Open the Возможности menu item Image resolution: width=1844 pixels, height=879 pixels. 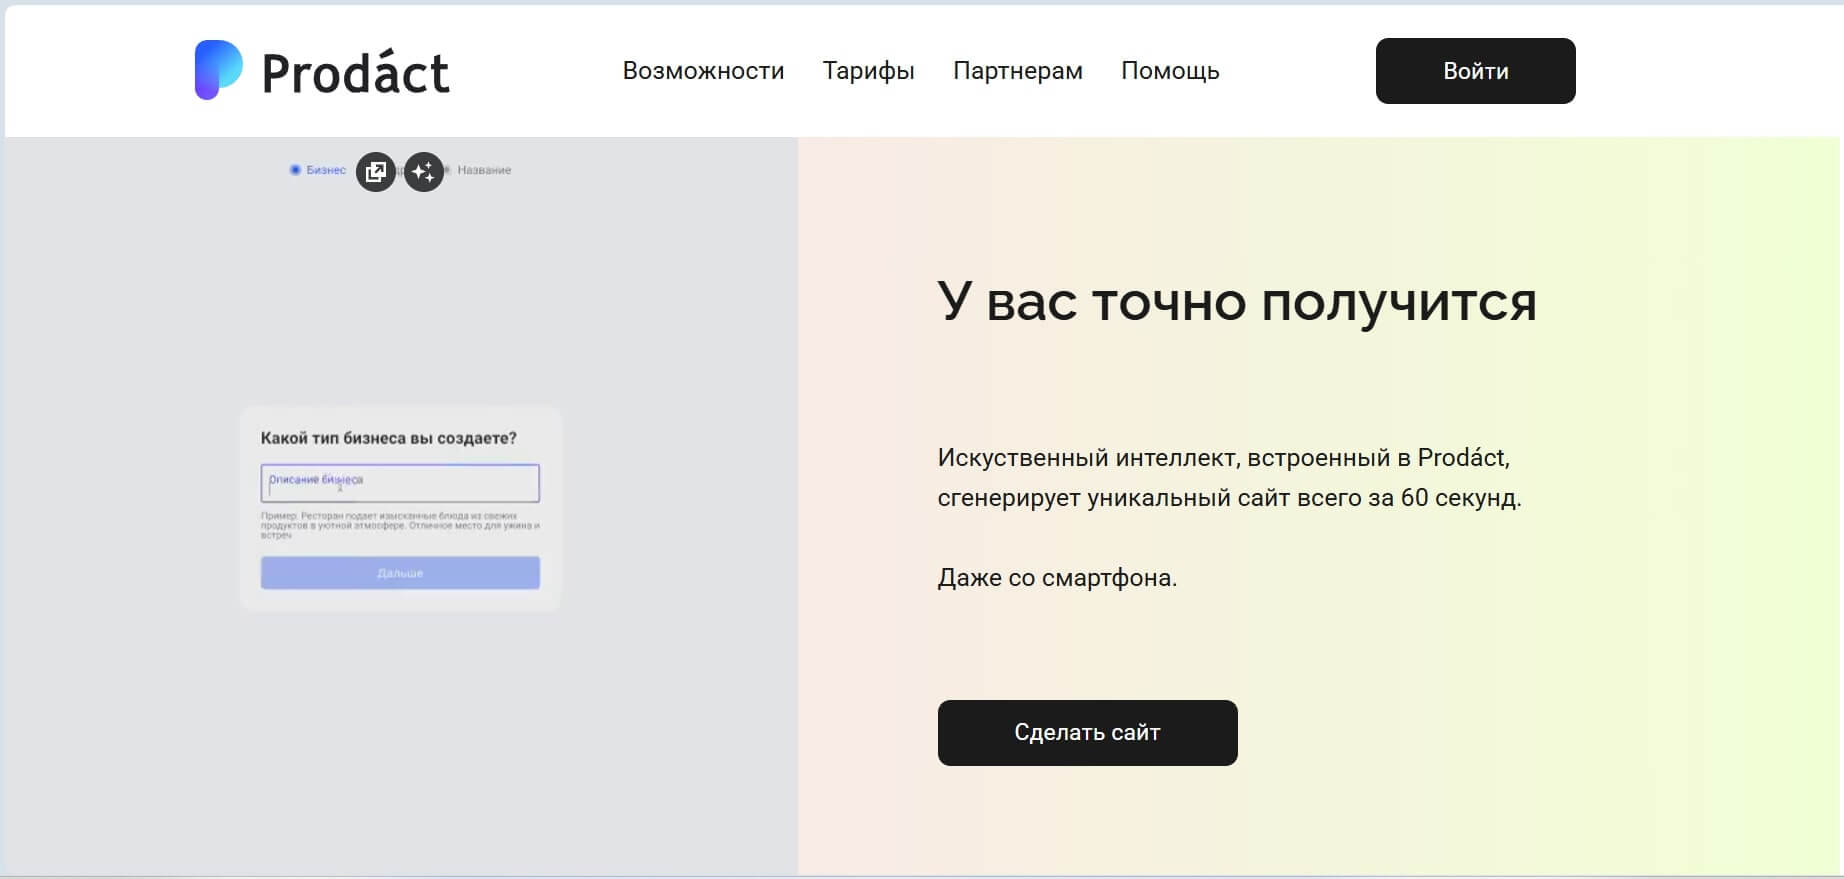703,71
